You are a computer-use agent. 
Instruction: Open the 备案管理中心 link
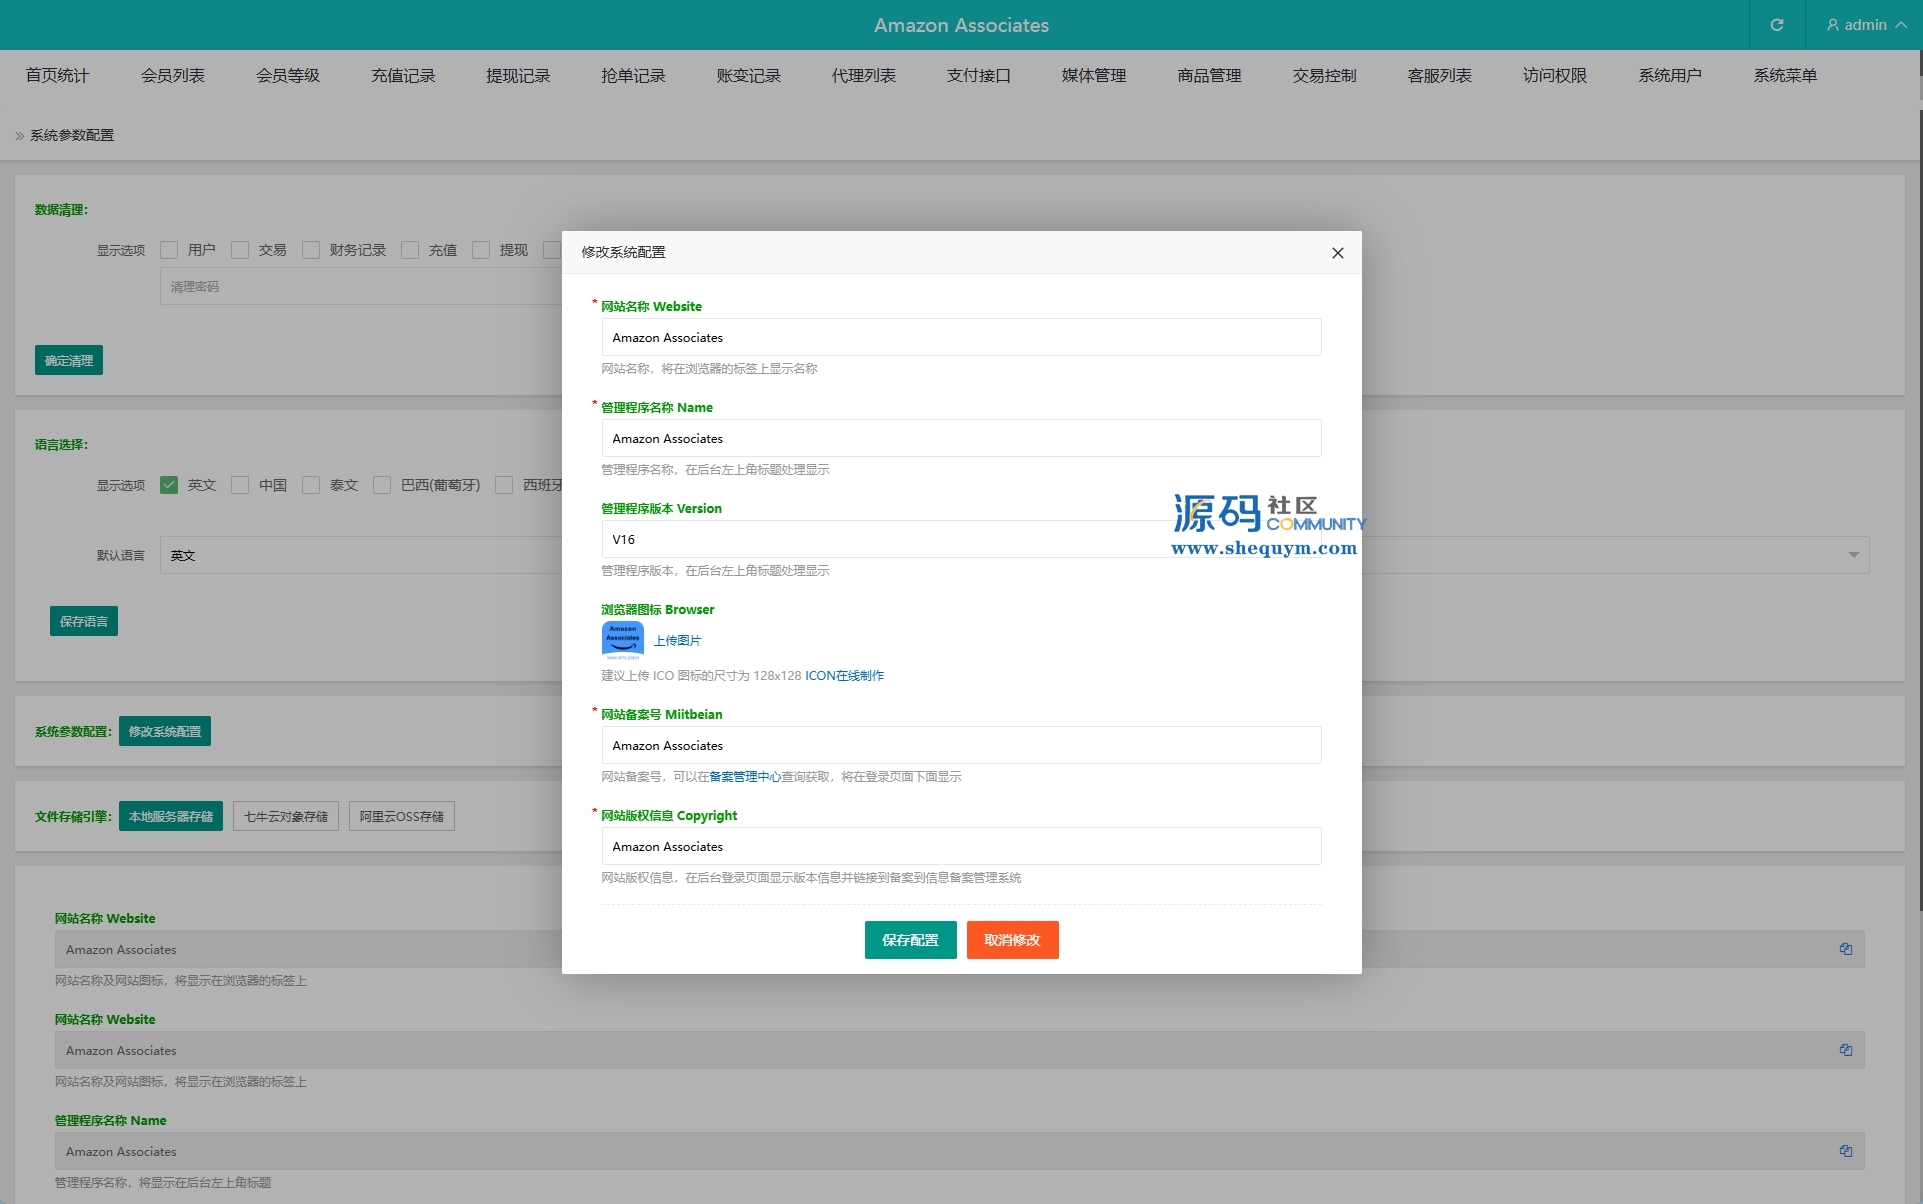pyautogui.click(x=745, y=777)
